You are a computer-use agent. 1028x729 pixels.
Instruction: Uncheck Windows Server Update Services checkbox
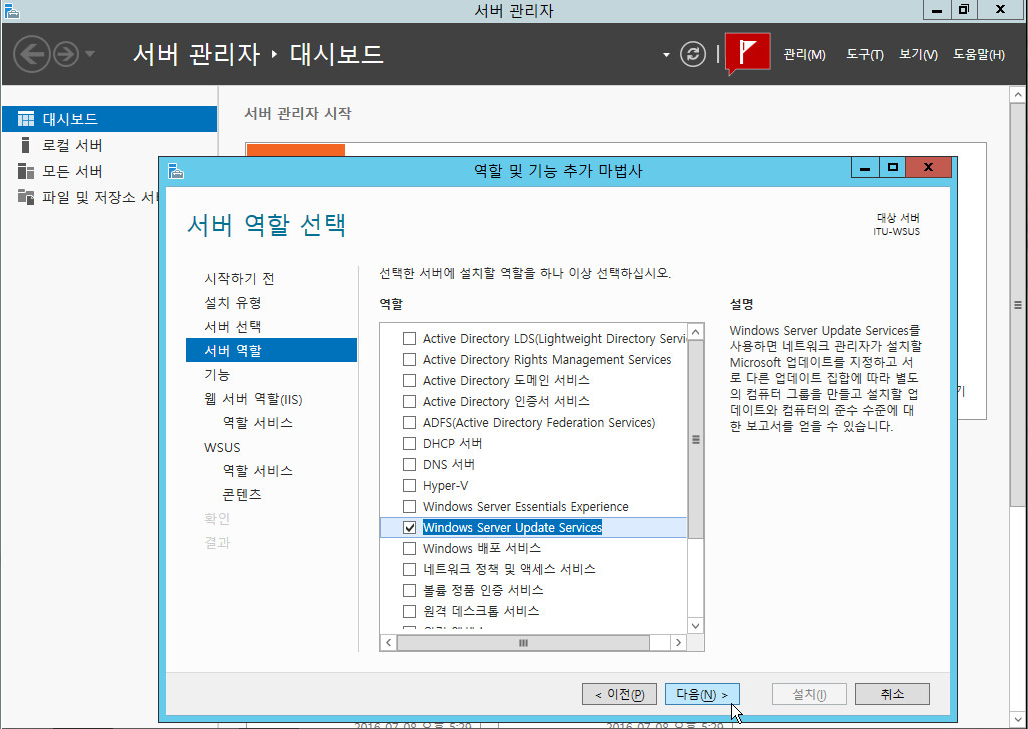[x=409, y=527]
